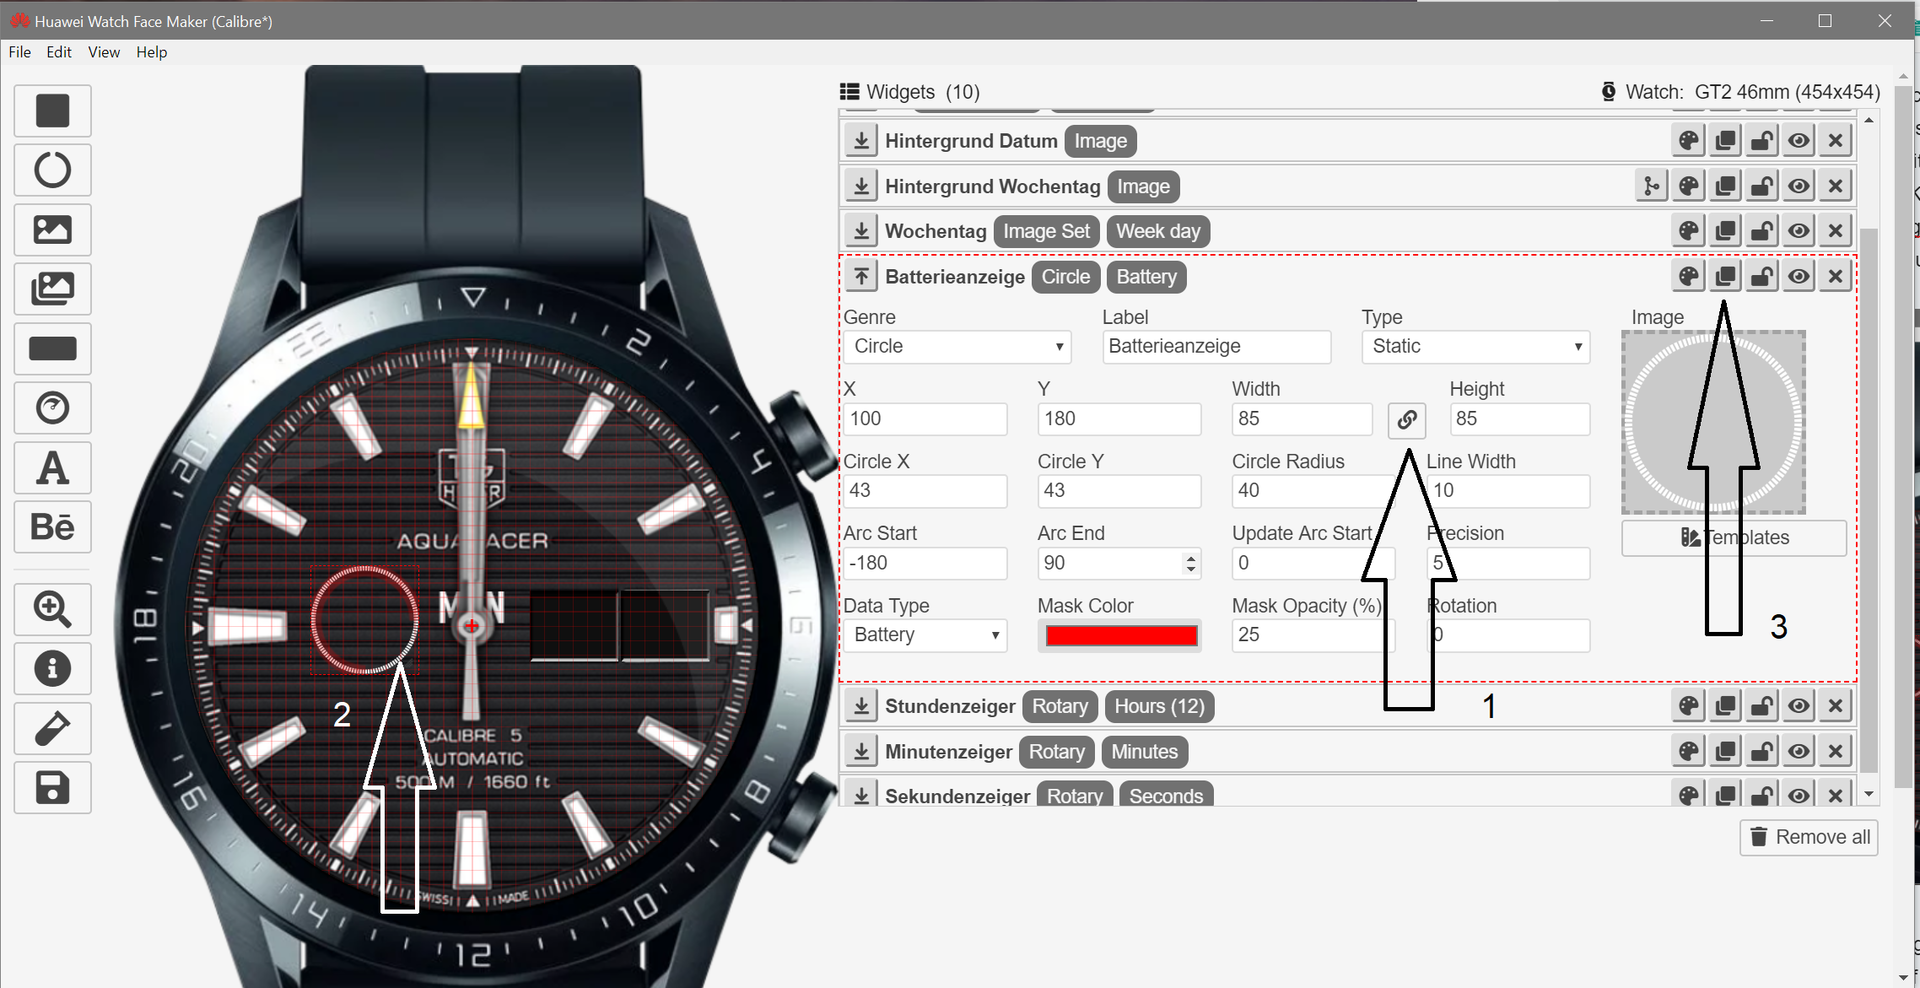Click the Arc End stepper arrows
Image resolution: width=1920 pixels, height=988 pixels.
pyautogui.click(x=1190, y=563)
